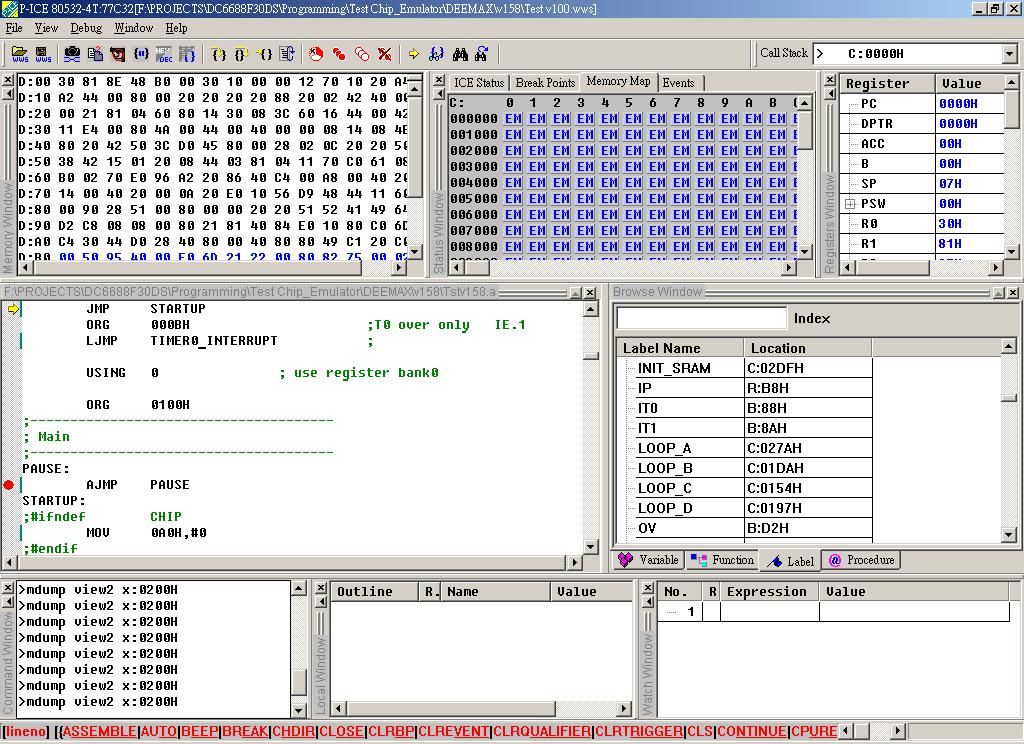This screenshot has height=744, width=1024.
Task: Click the braces with scissors toolbar icon
Action: click(437, 54)
